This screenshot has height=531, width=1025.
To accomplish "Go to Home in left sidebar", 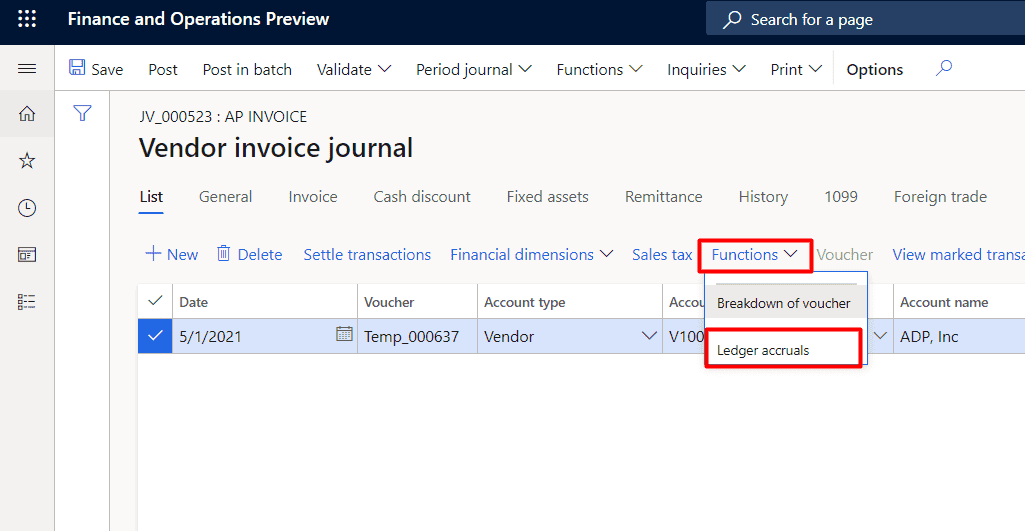I will 27,114.
